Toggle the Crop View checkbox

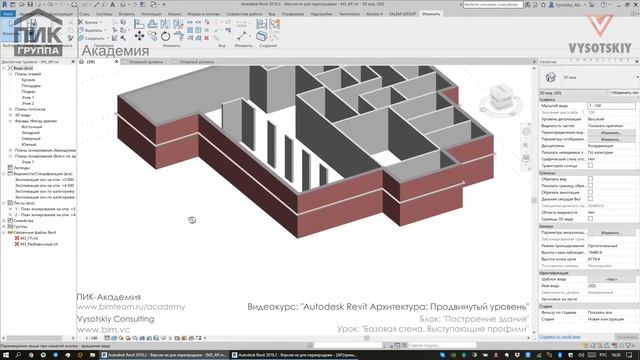590,179
